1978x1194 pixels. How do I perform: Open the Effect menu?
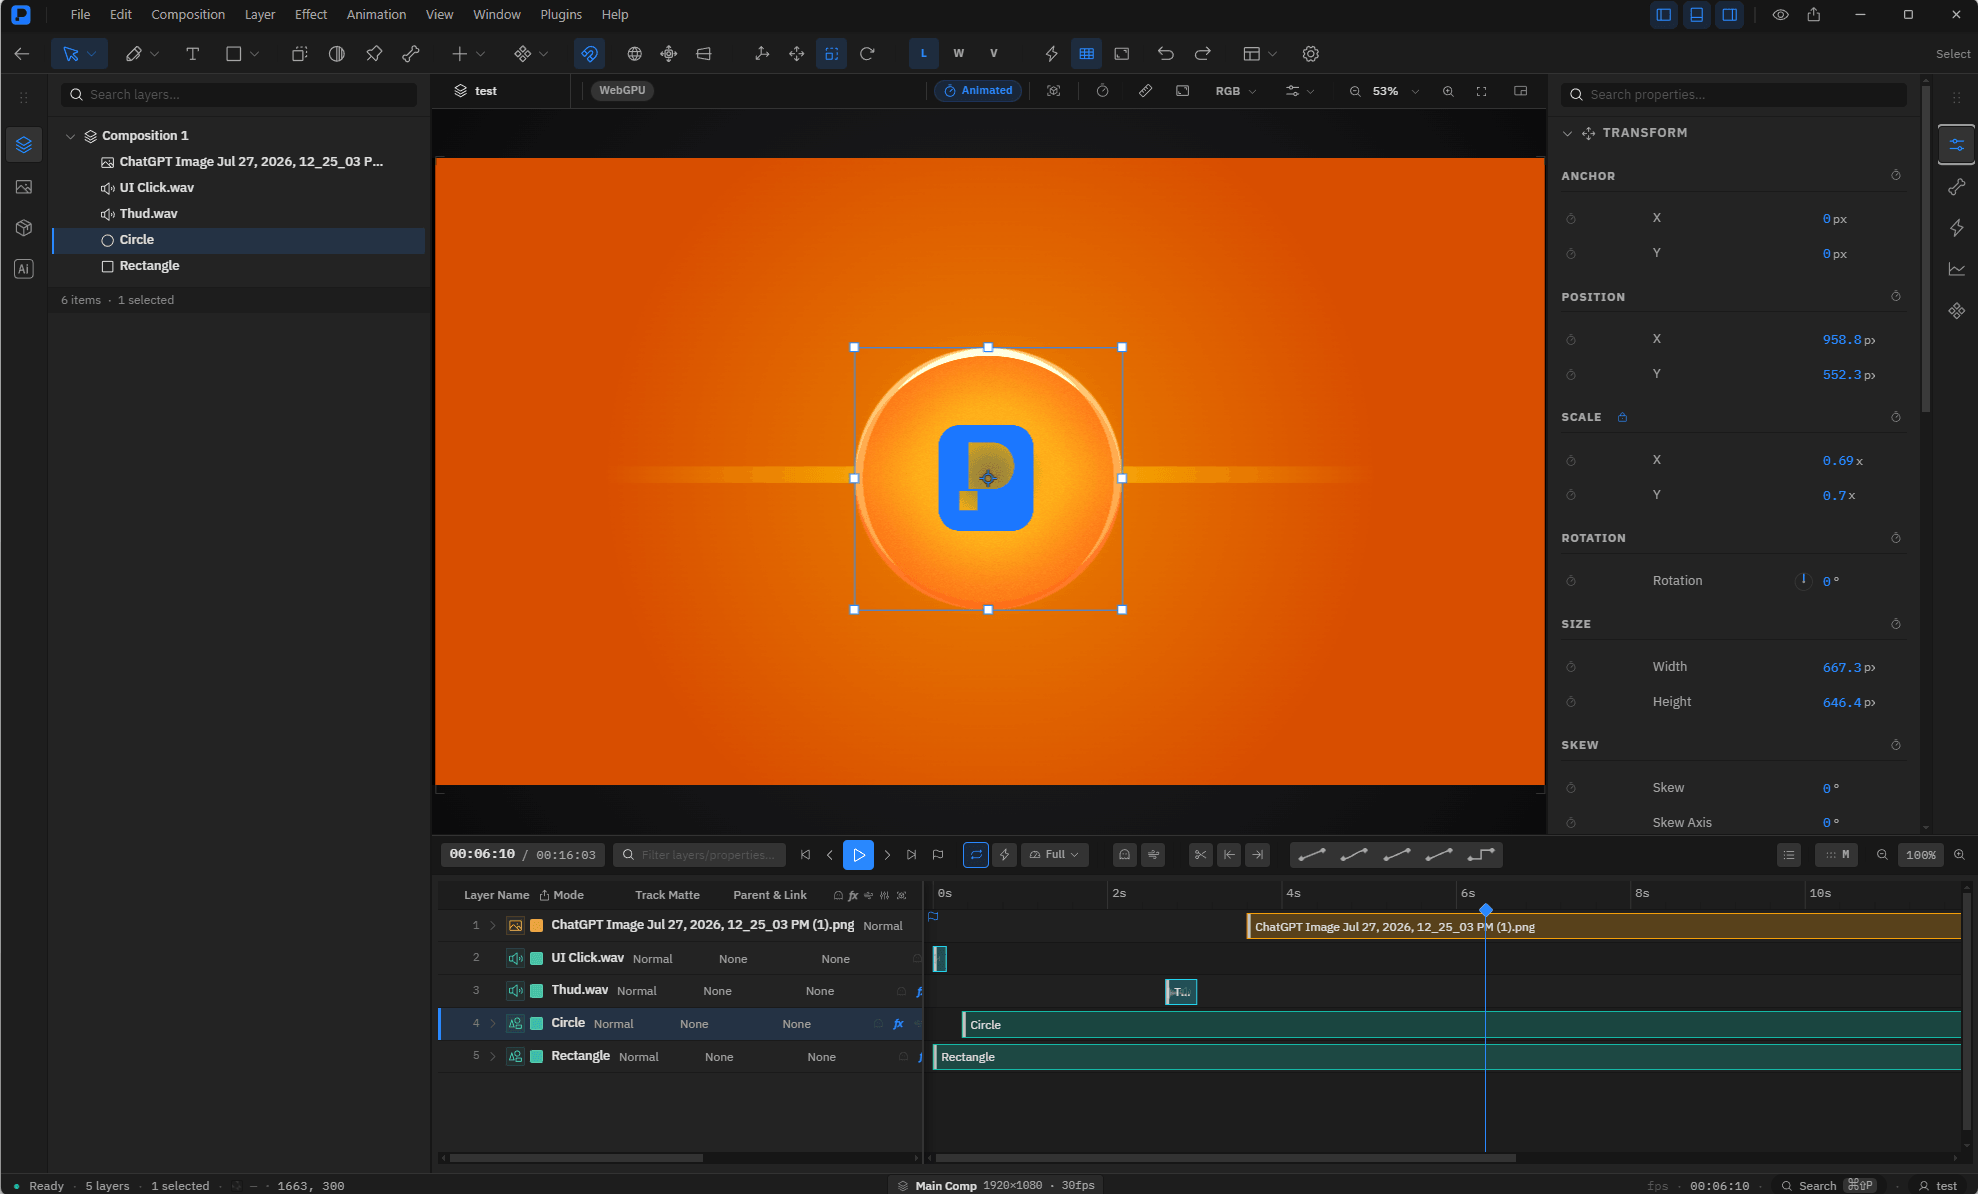tap(311, 15)
